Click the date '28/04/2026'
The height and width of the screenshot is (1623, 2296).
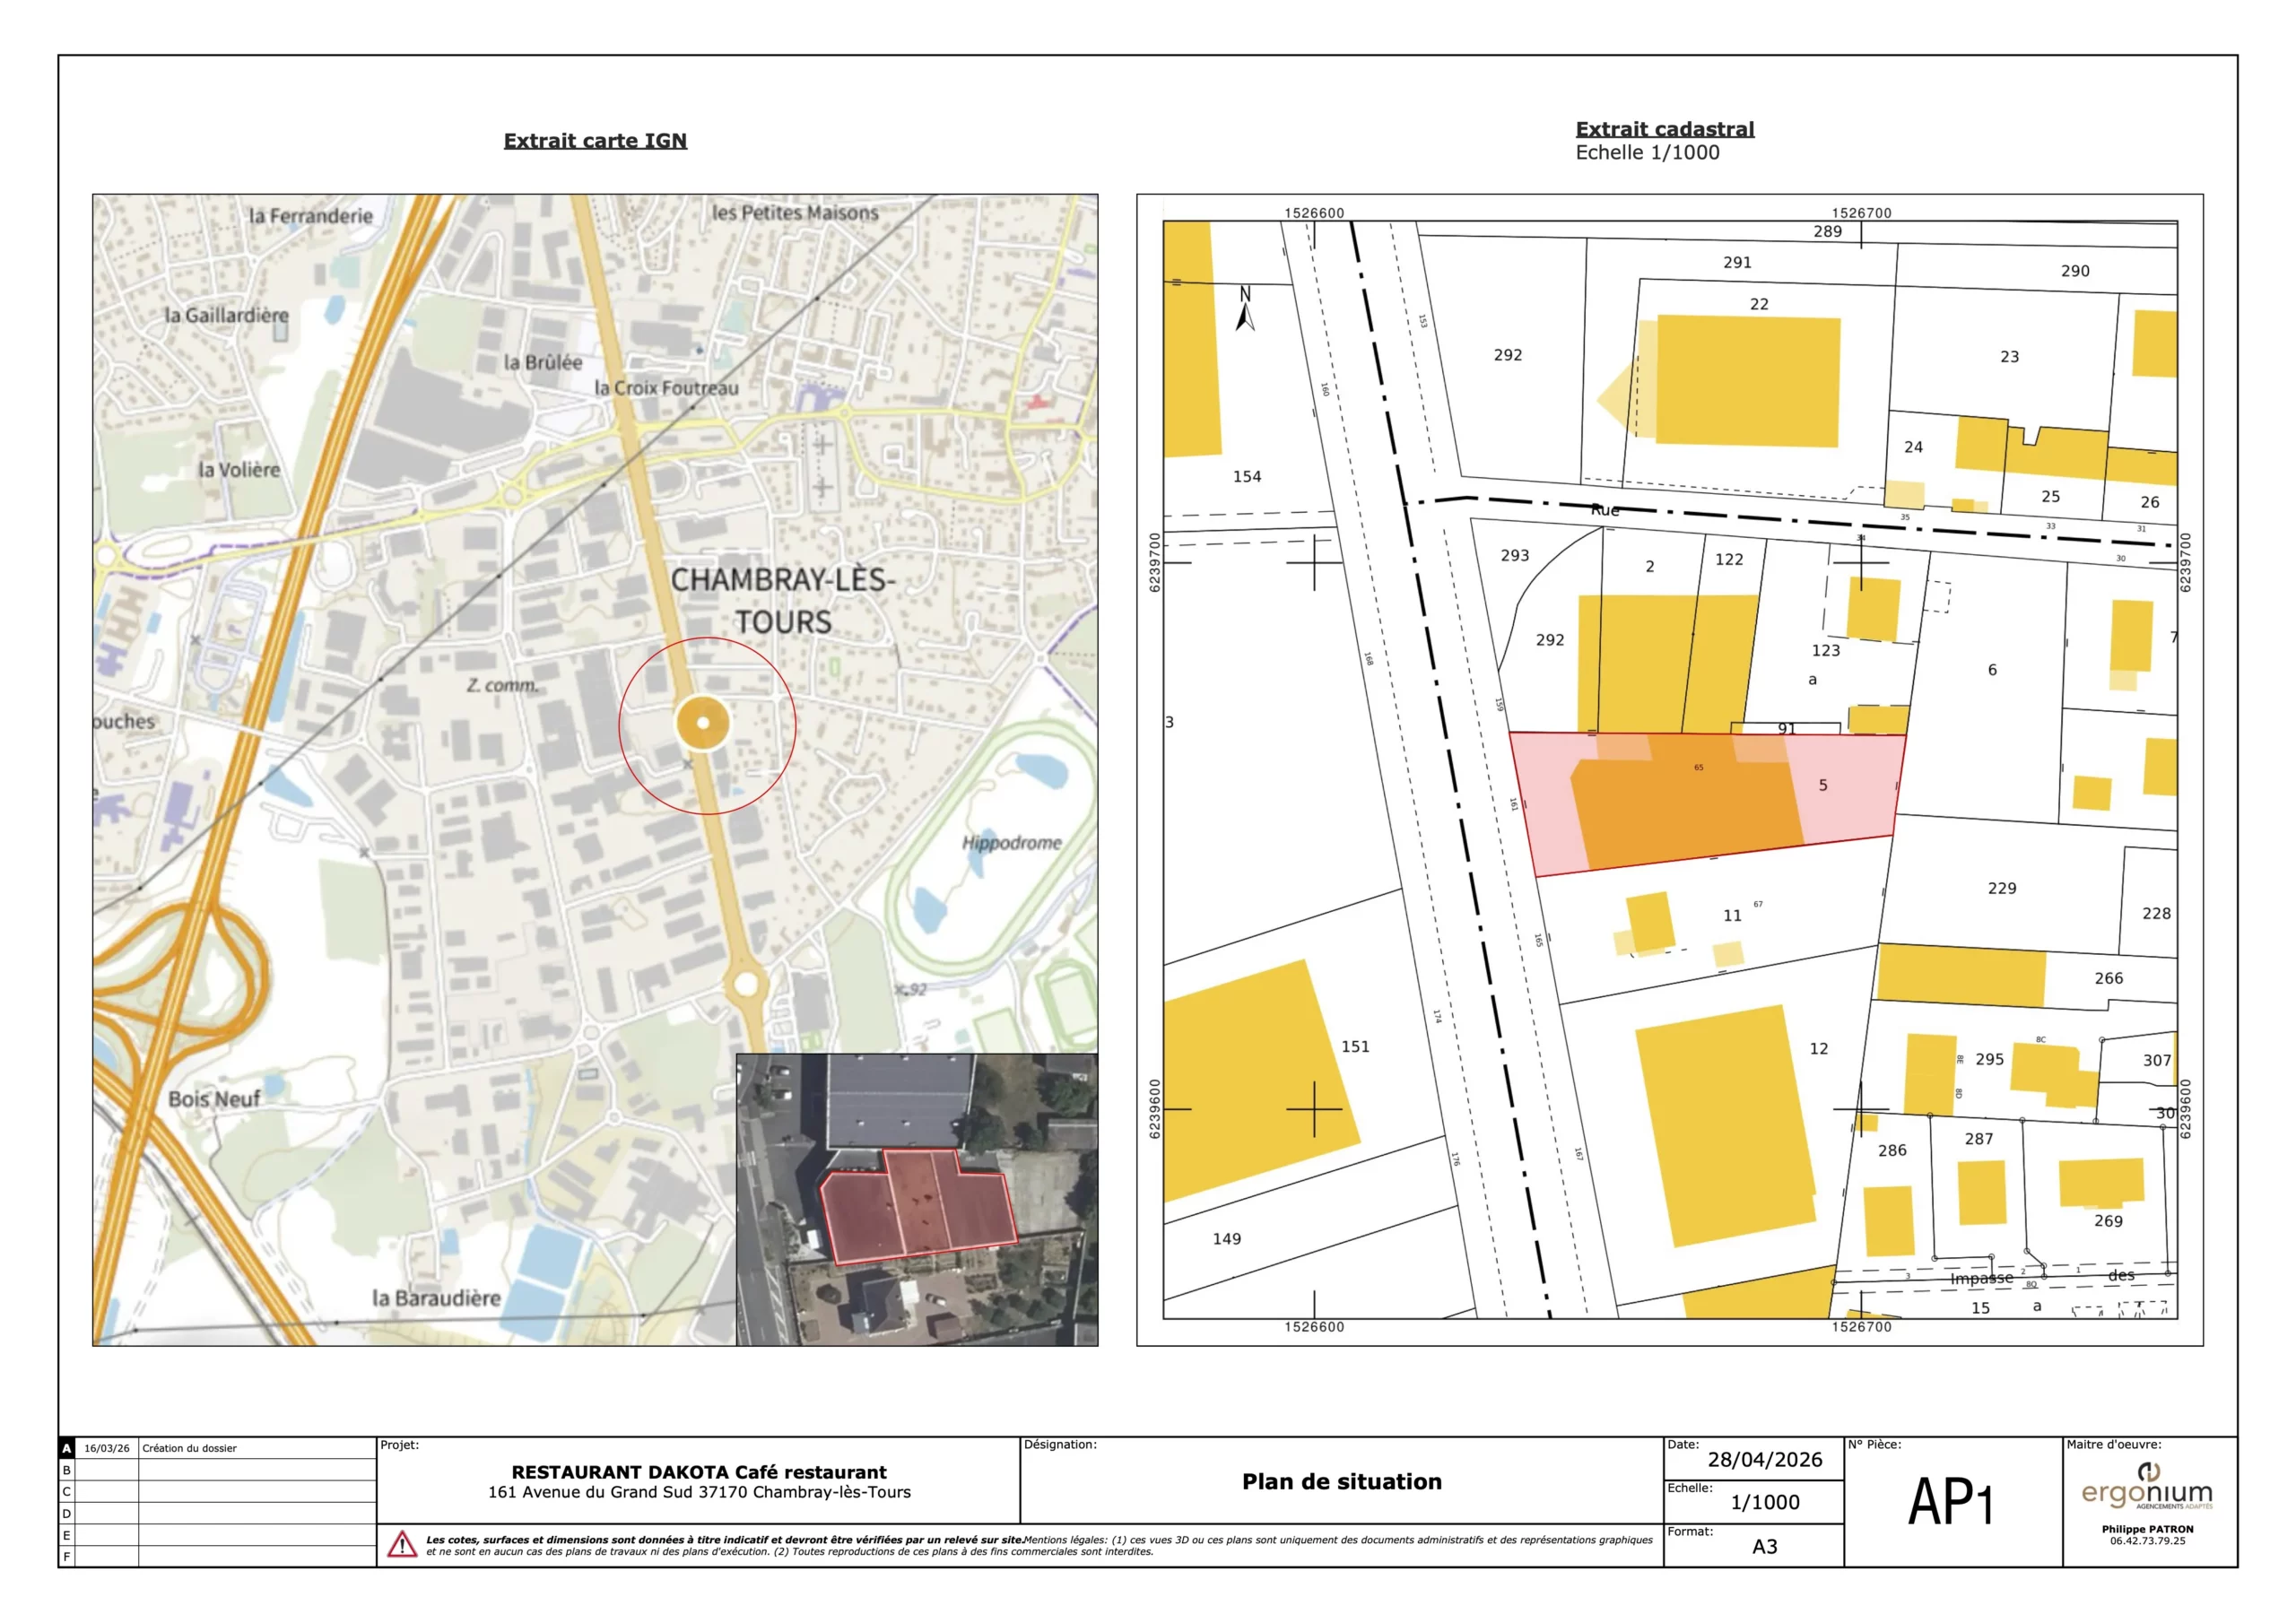pos(1765,1460)
